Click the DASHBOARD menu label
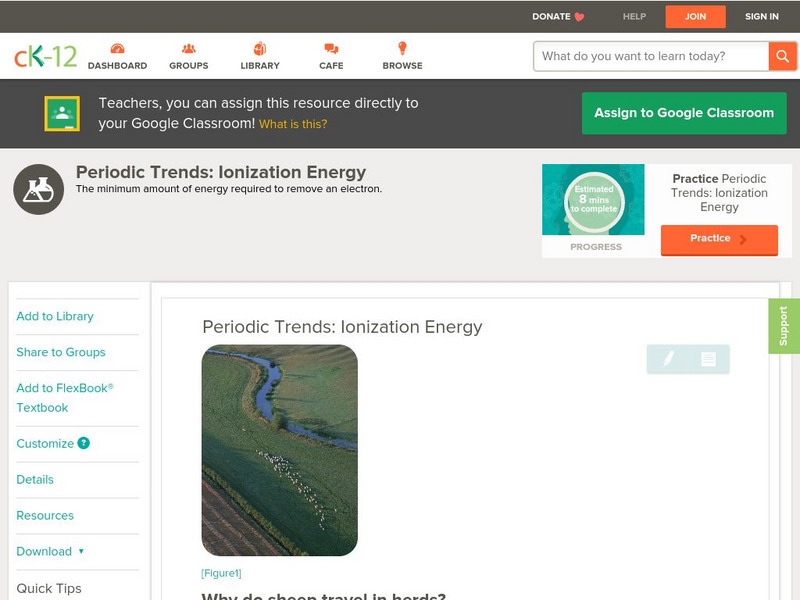Image resolution: width=800 pixels, height=600 pixels. [117, 65]
